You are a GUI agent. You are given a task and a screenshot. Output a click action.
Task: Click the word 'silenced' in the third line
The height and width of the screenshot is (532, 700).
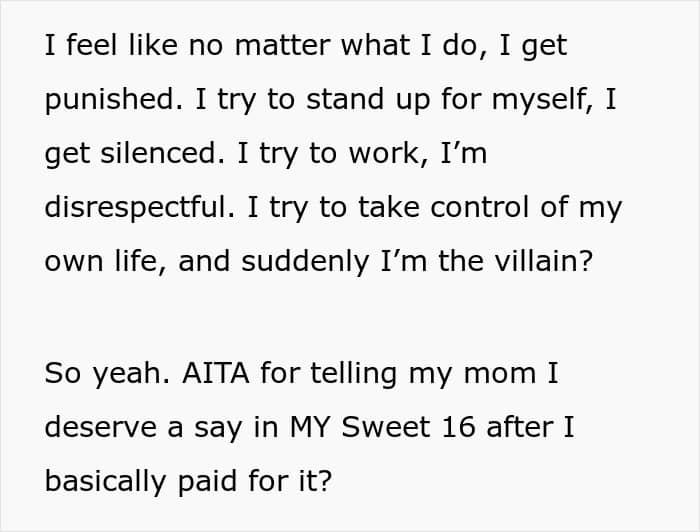(x=159, y=153)
